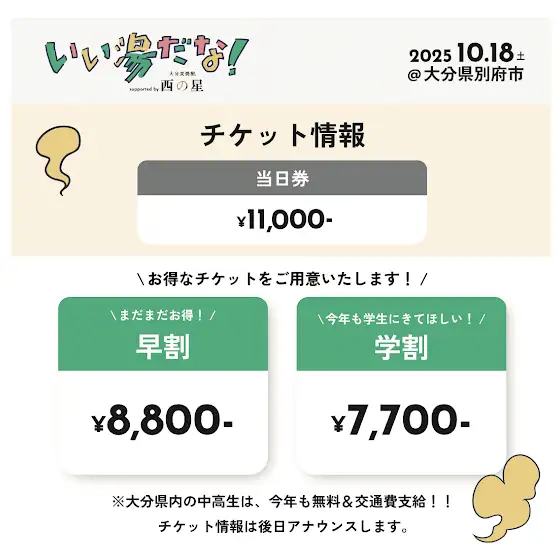Click the チケット情報は後日アナウンスします line
Screen dimensions: 560x560
283,526
